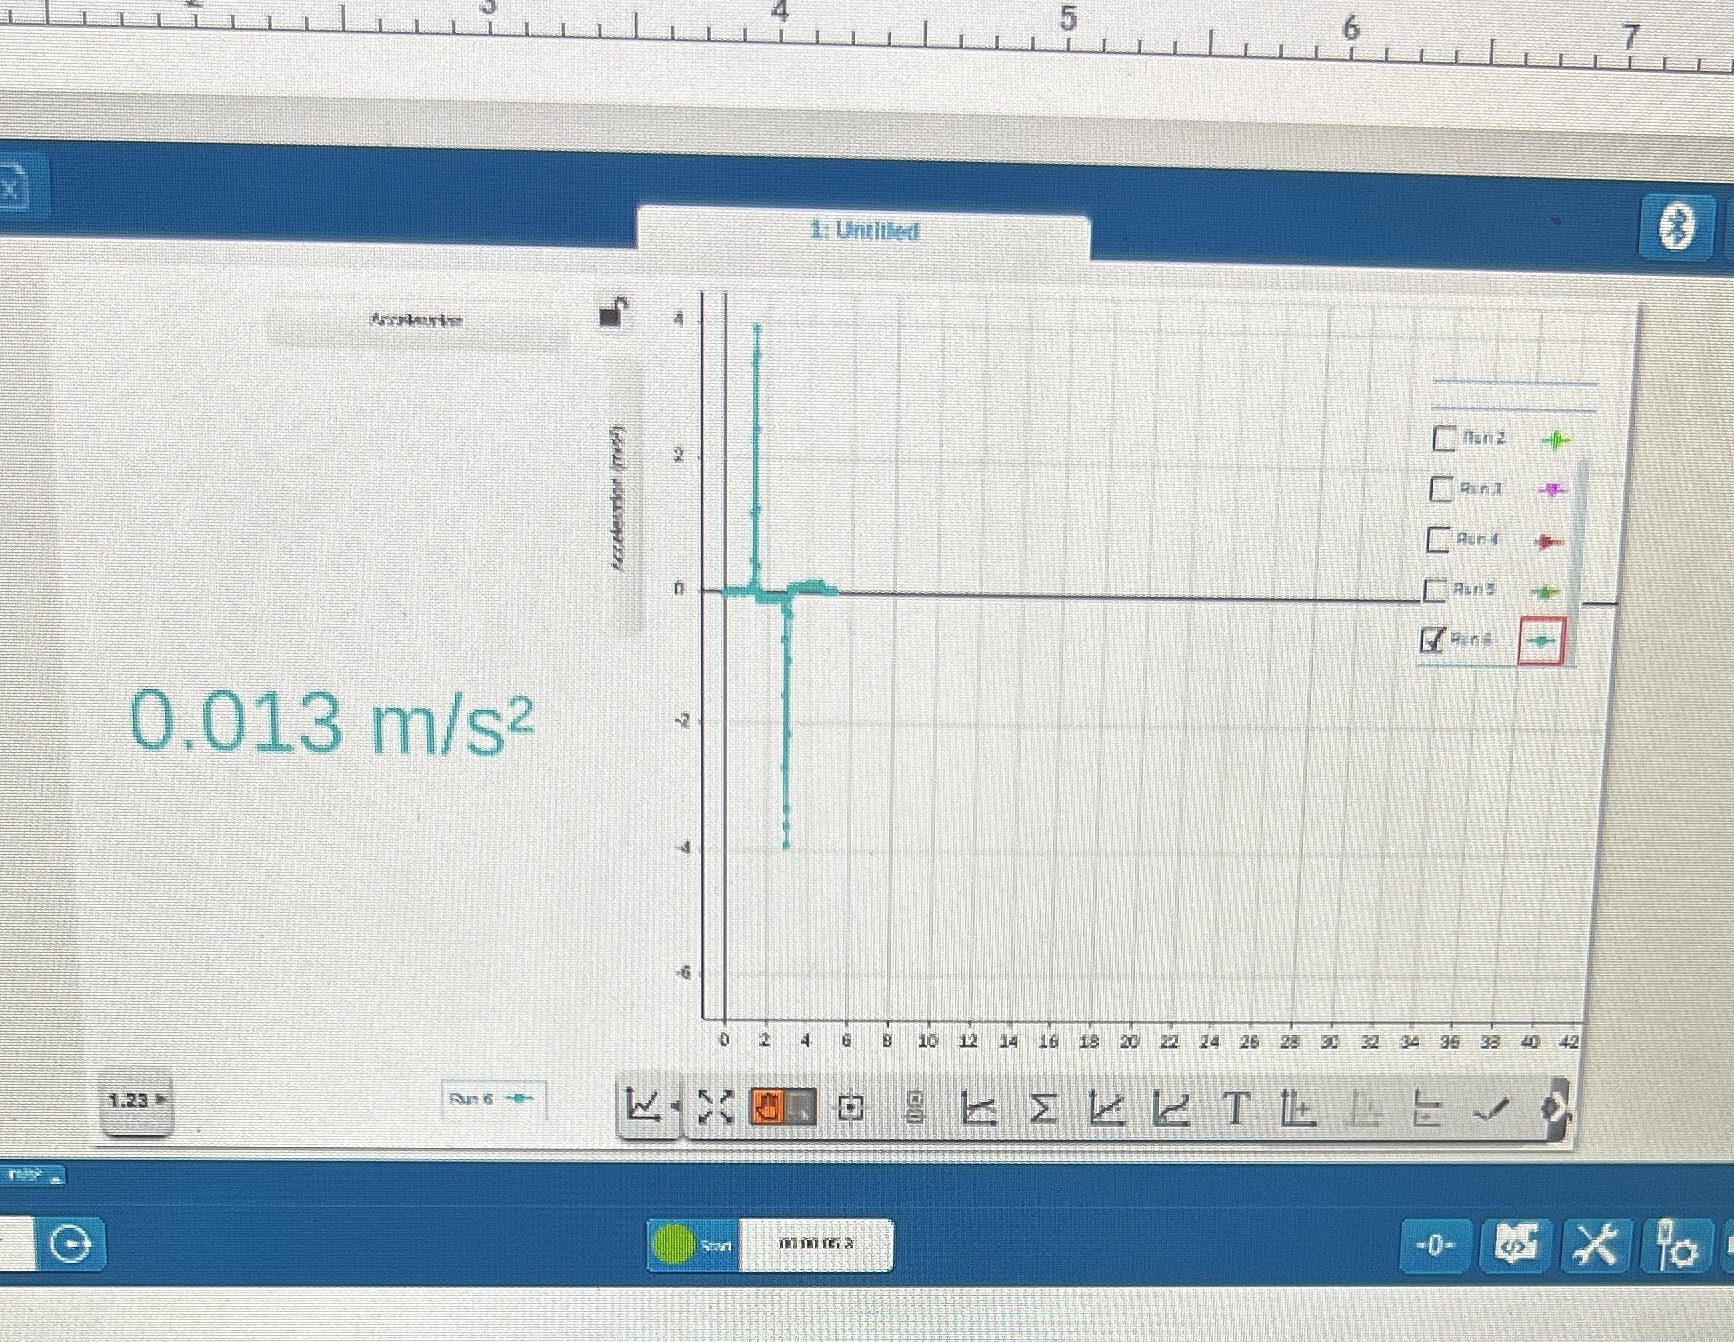
Task: Open the Run 6 selector dropdown
Action: click(x=495, y=1097)
